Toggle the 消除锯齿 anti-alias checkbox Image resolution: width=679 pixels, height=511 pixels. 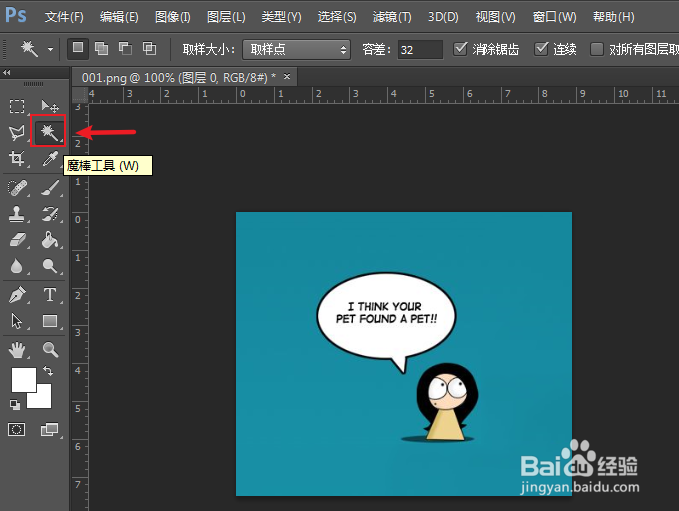pyautogui.click(x=460, y=49)
